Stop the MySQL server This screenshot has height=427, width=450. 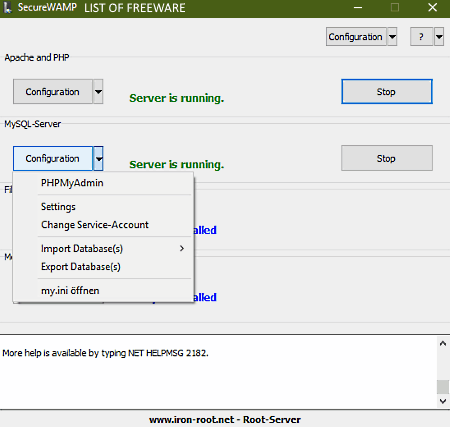click(387, 158)
